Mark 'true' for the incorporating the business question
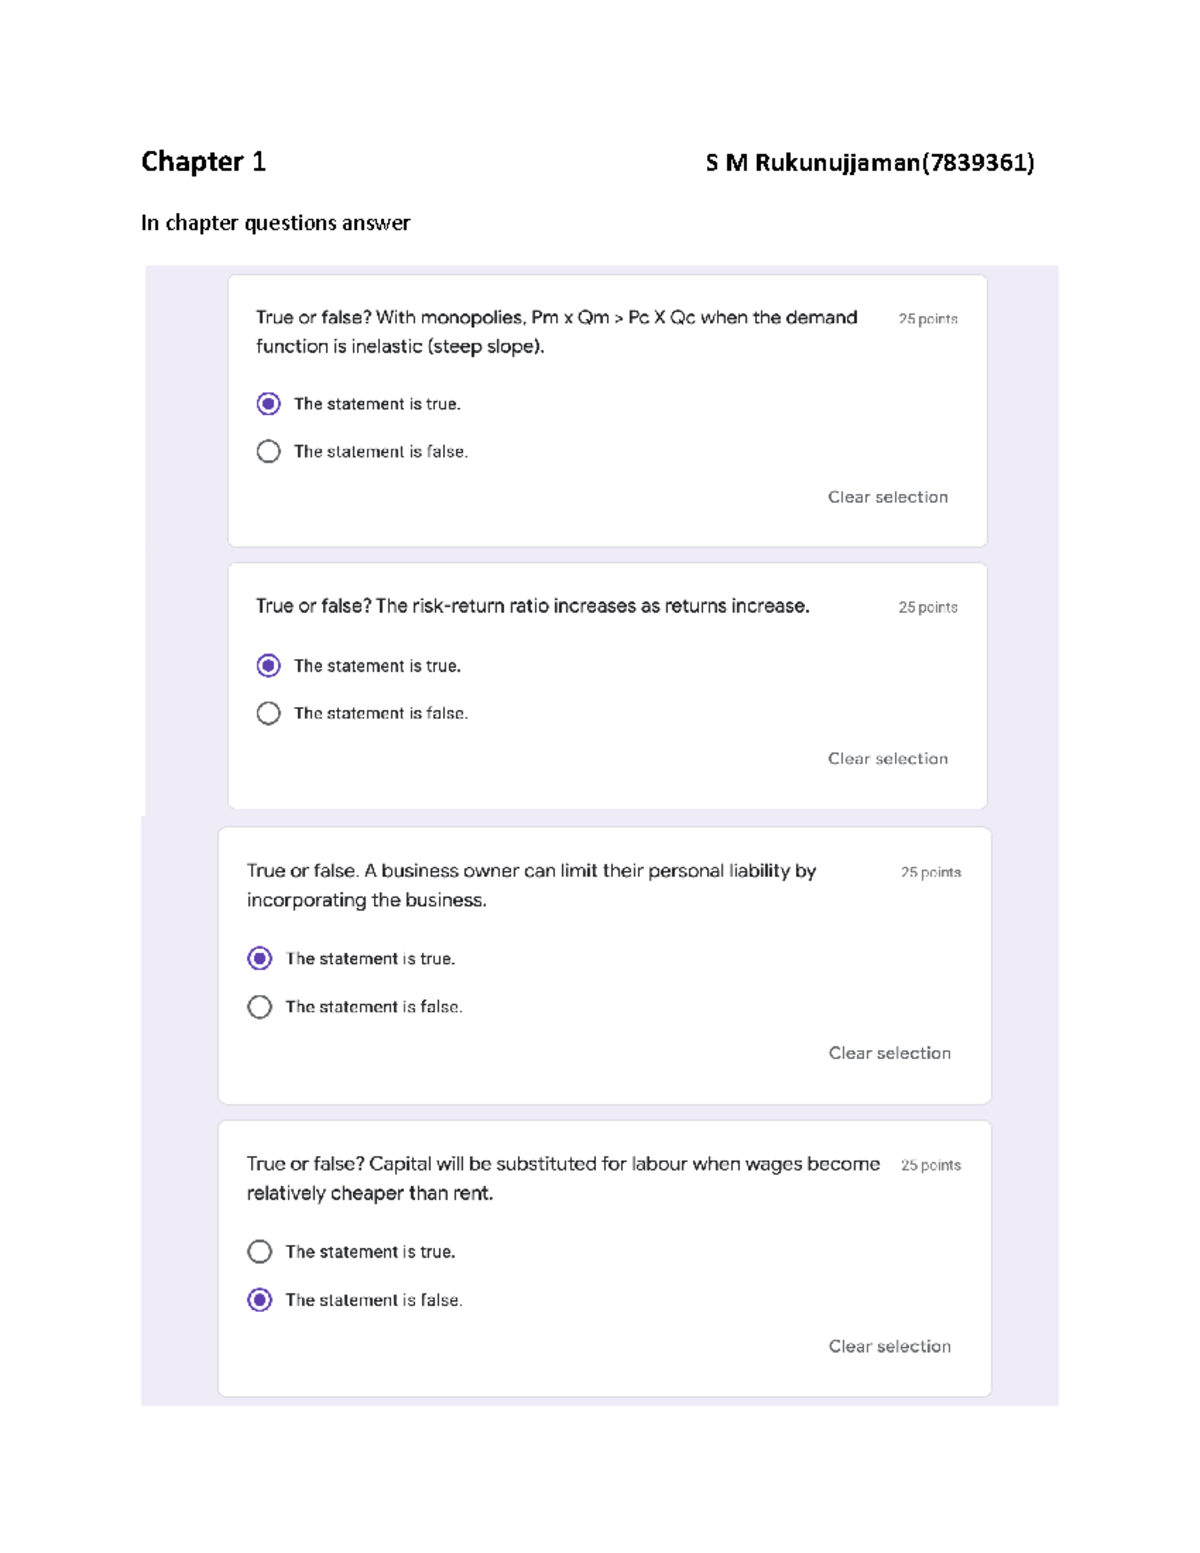 pos(260,959)
